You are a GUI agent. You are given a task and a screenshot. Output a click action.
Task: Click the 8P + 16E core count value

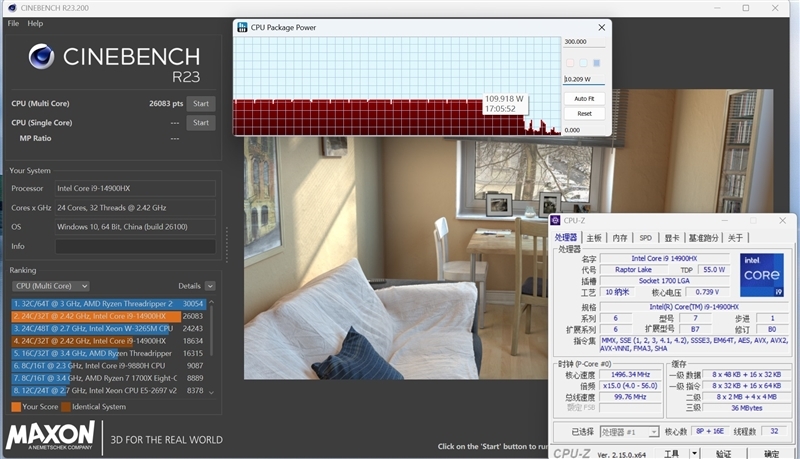pyautogui.click(x=710, y=431)
